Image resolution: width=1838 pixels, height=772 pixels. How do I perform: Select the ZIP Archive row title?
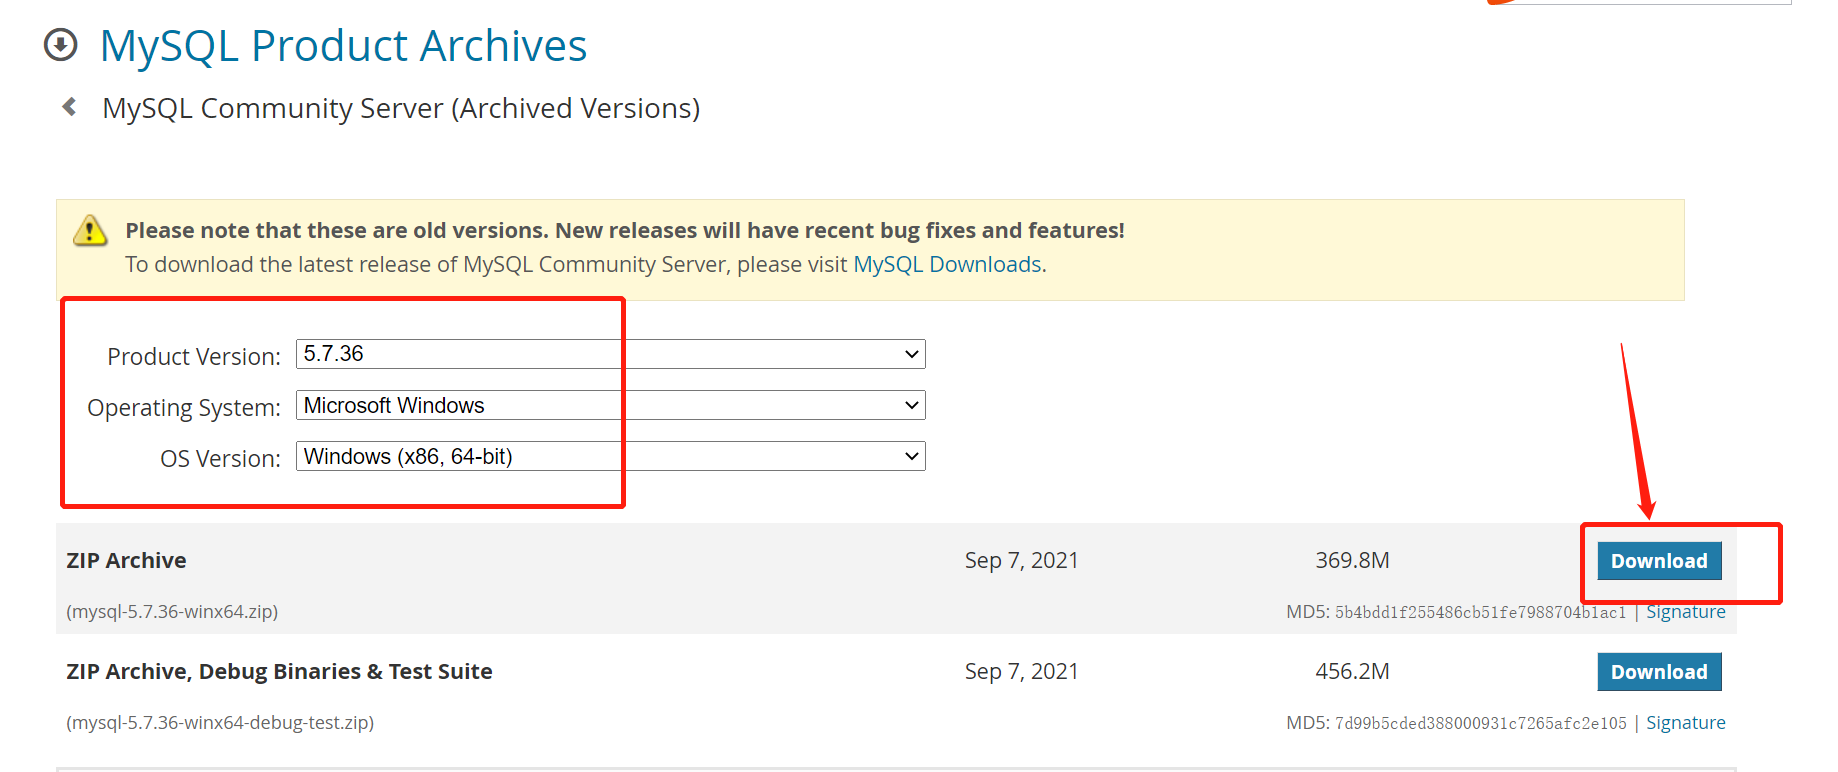click(x=126, y=560)
